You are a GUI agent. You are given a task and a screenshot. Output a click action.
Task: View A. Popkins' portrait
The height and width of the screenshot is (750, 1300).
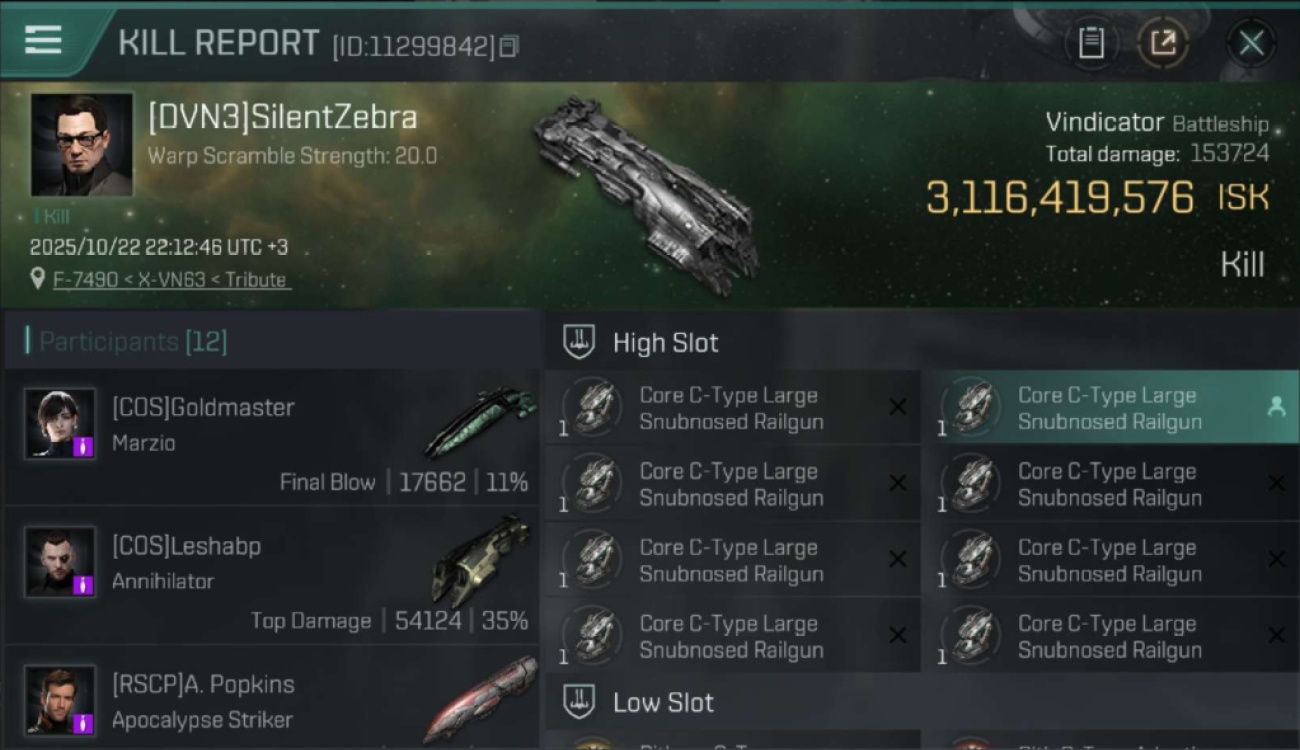click(60, 699)
